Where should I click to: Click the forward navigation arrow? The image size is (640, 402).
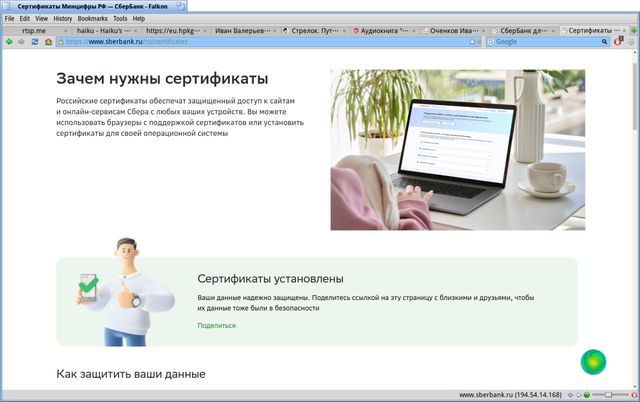click(x=21, y=42)
